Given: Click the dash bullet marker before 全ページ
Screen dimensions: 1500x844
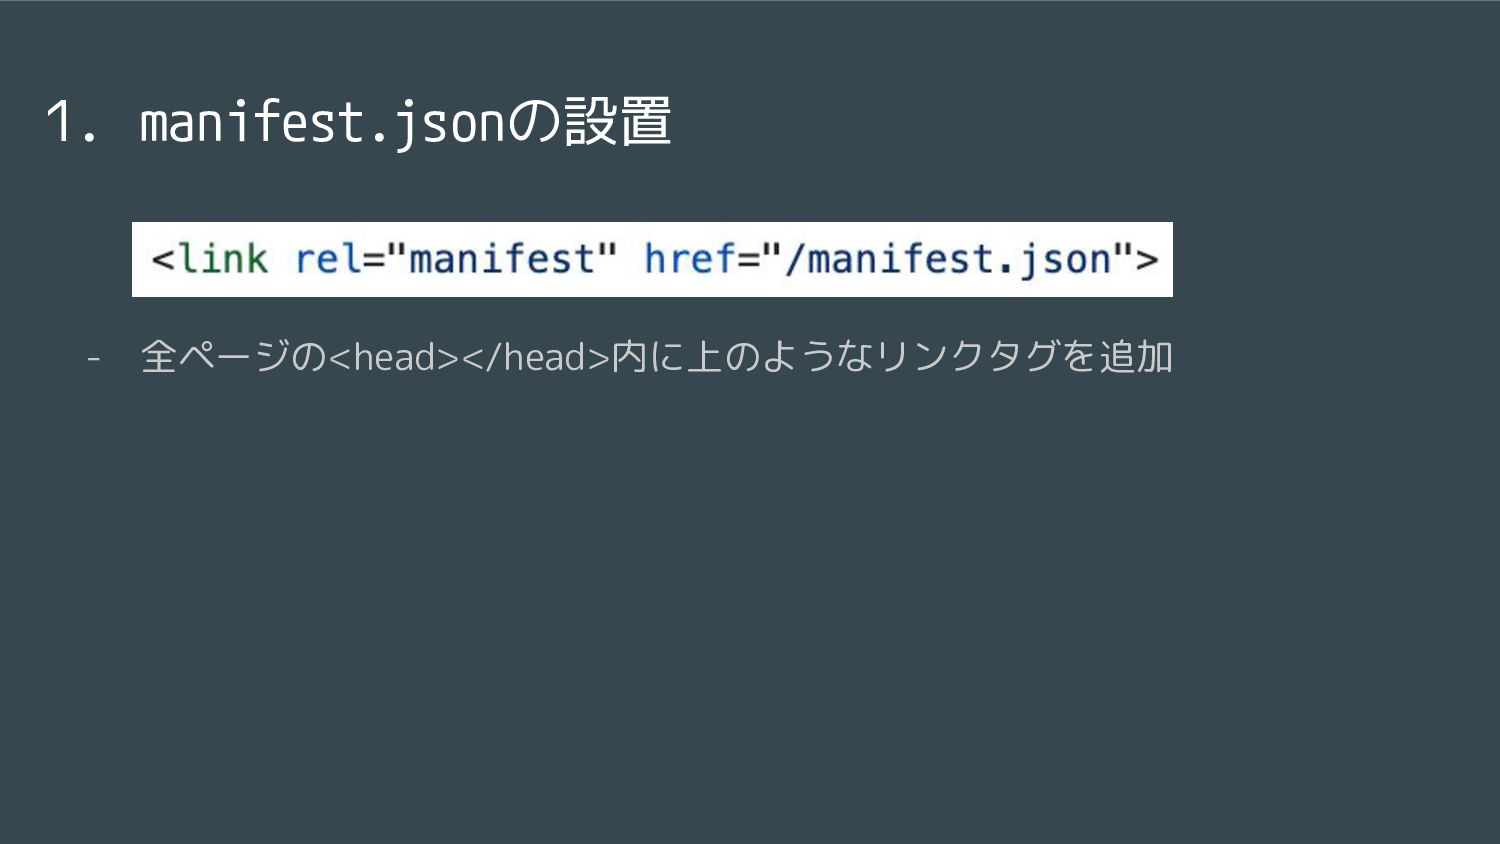Looking at the screenshot, I should pos(93,357).
